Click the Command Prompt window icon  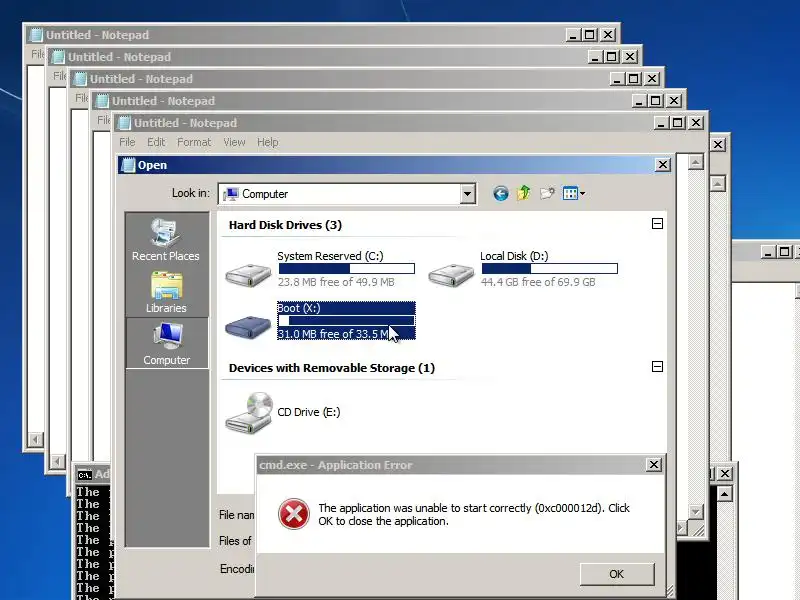pyautogui.click(x=85, y=475)
